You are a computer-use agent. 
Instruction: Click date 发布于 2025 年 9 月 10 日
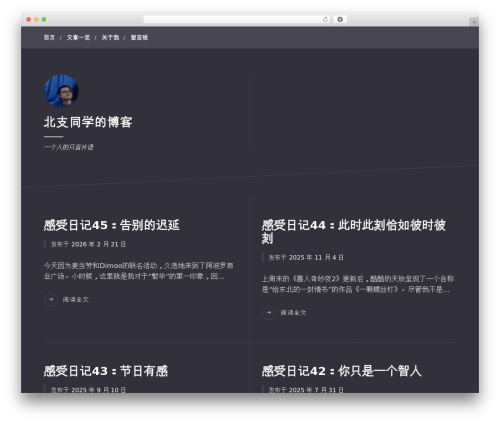pyautogui.click(x=88, y=390)
